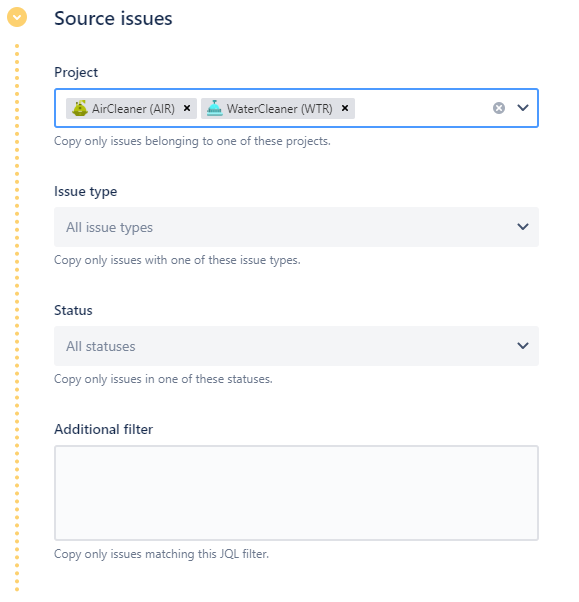579x602 pixels.
Task: Click the Issue type field label
Action: tap(86, 192)
